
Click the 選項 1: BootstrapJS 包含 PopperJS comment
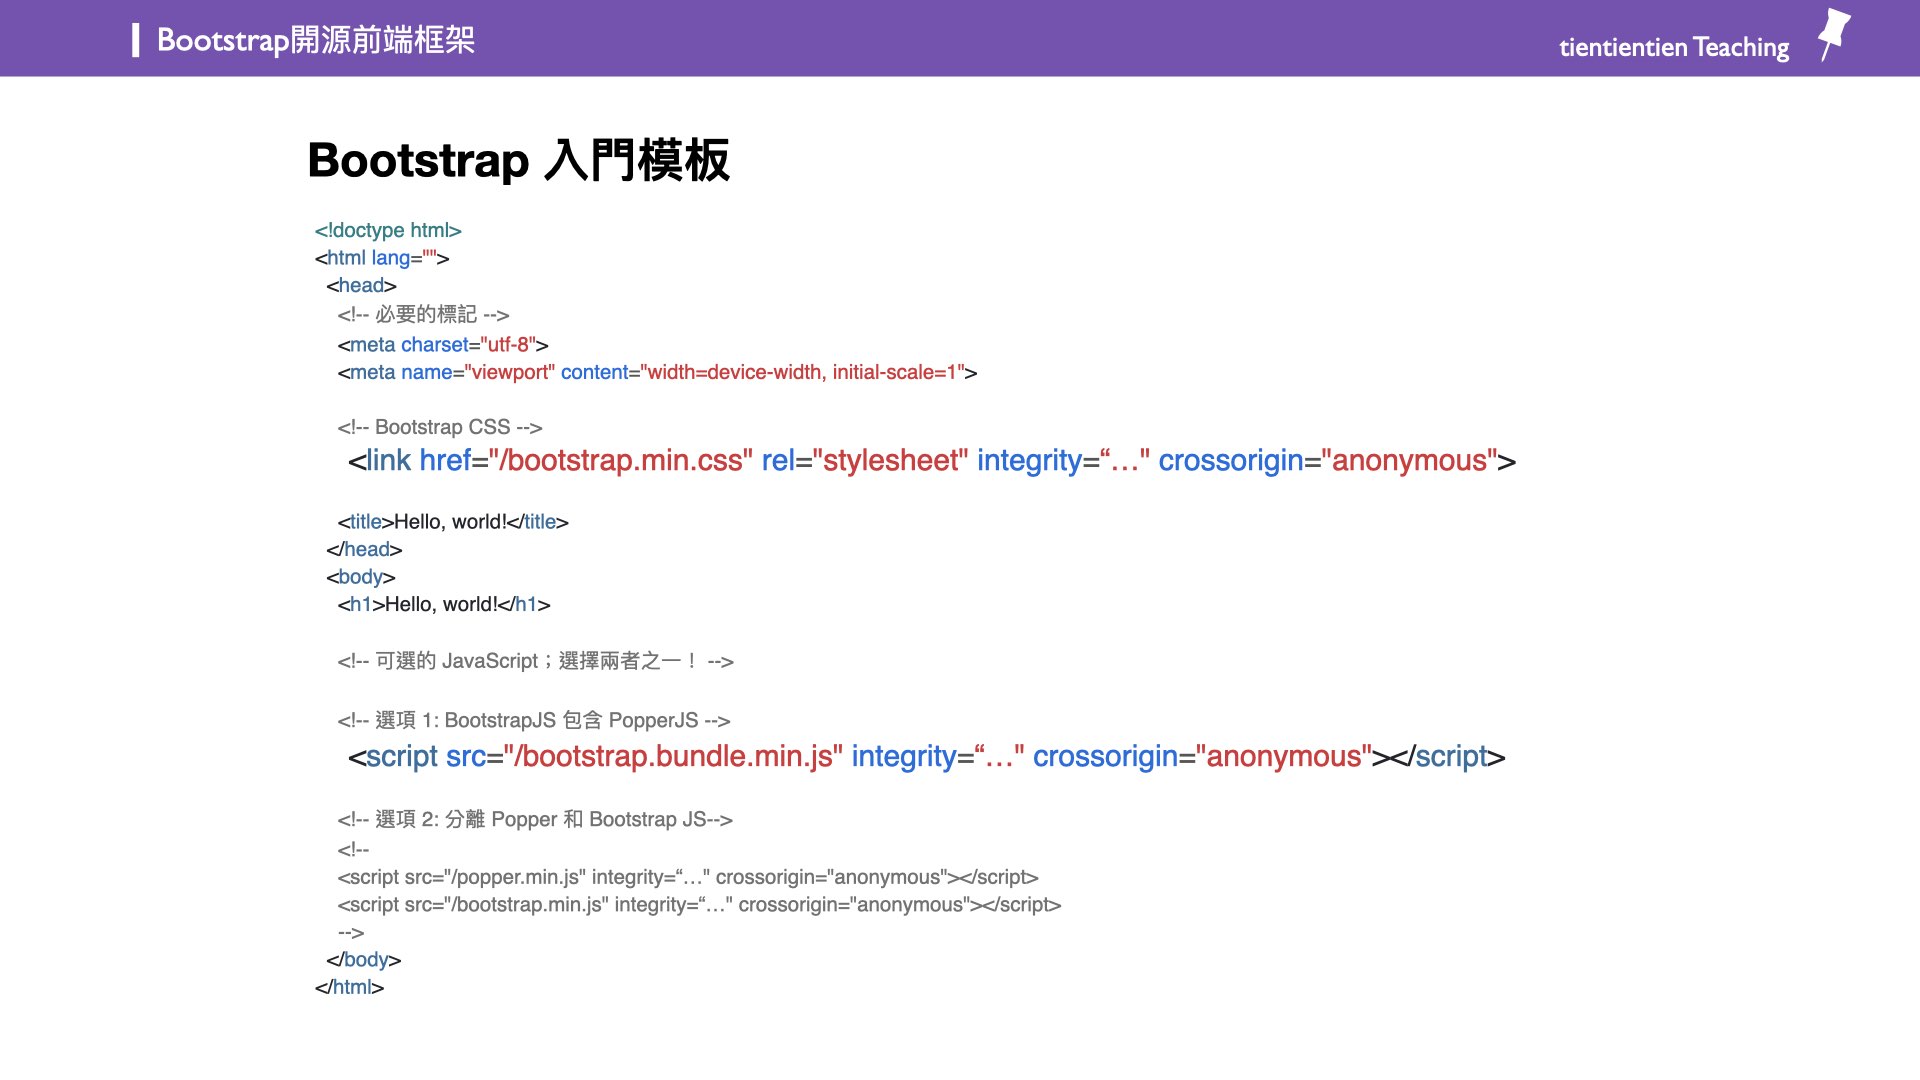pyautogui.click(x=535, y=720)
